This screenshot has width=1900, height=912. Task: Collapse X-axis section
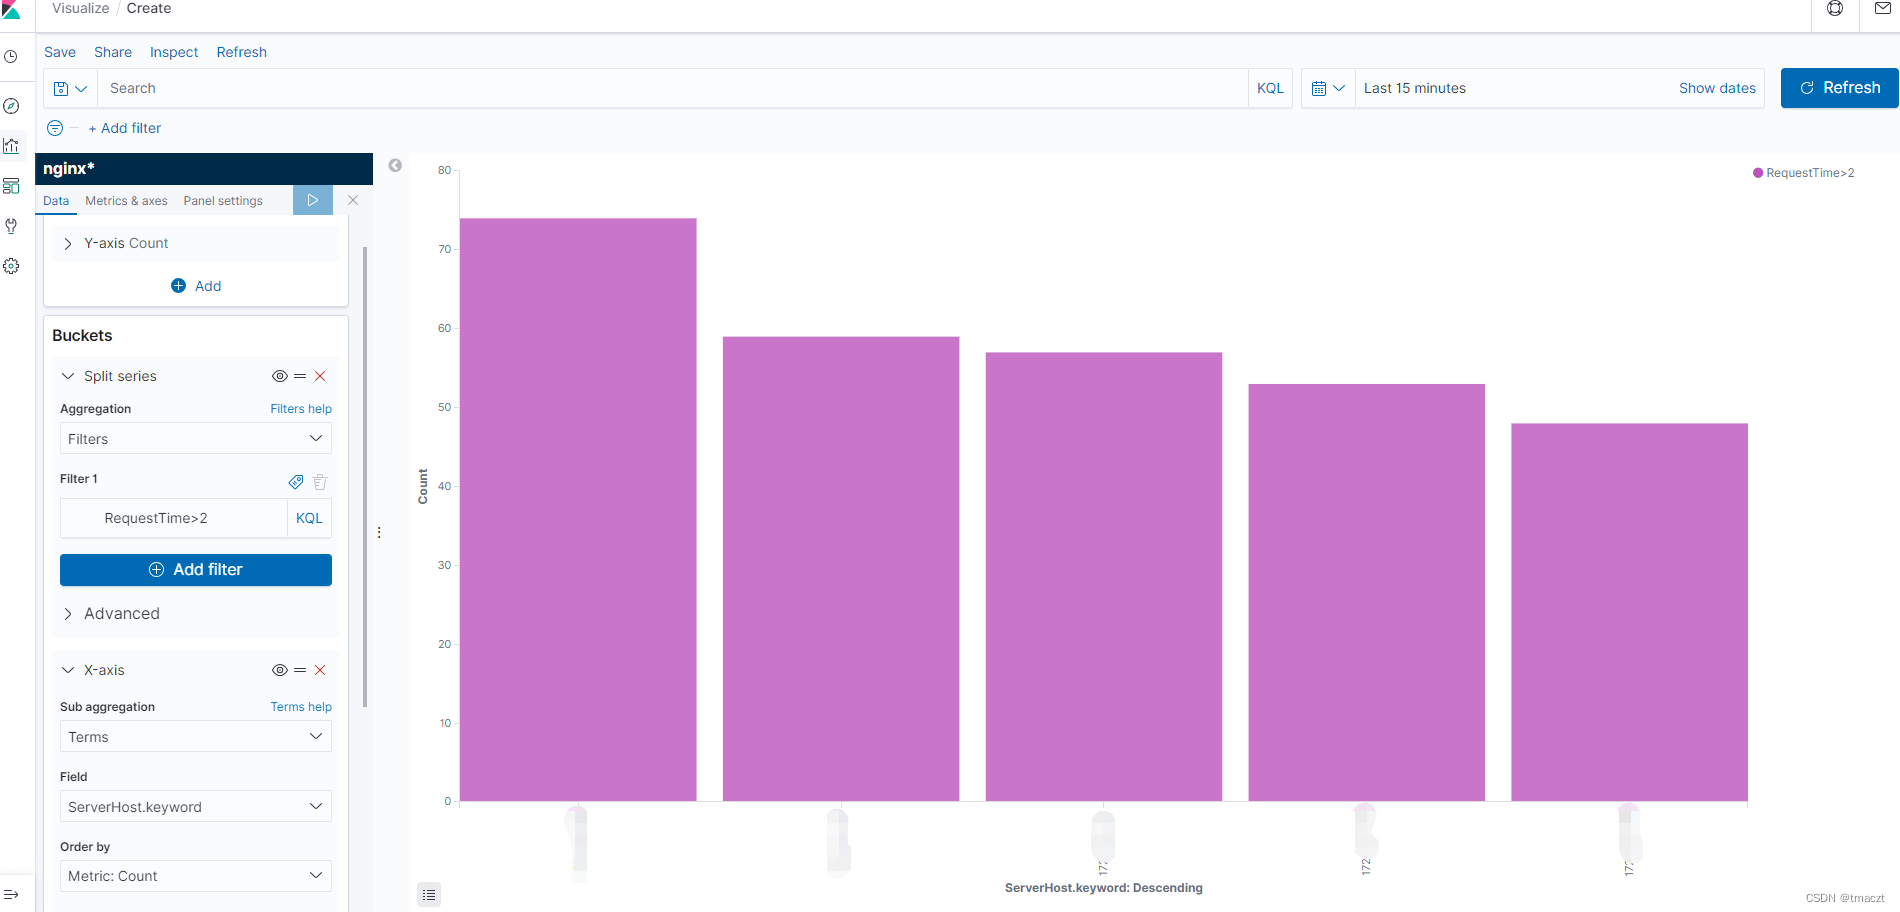[x=68, y=670]
